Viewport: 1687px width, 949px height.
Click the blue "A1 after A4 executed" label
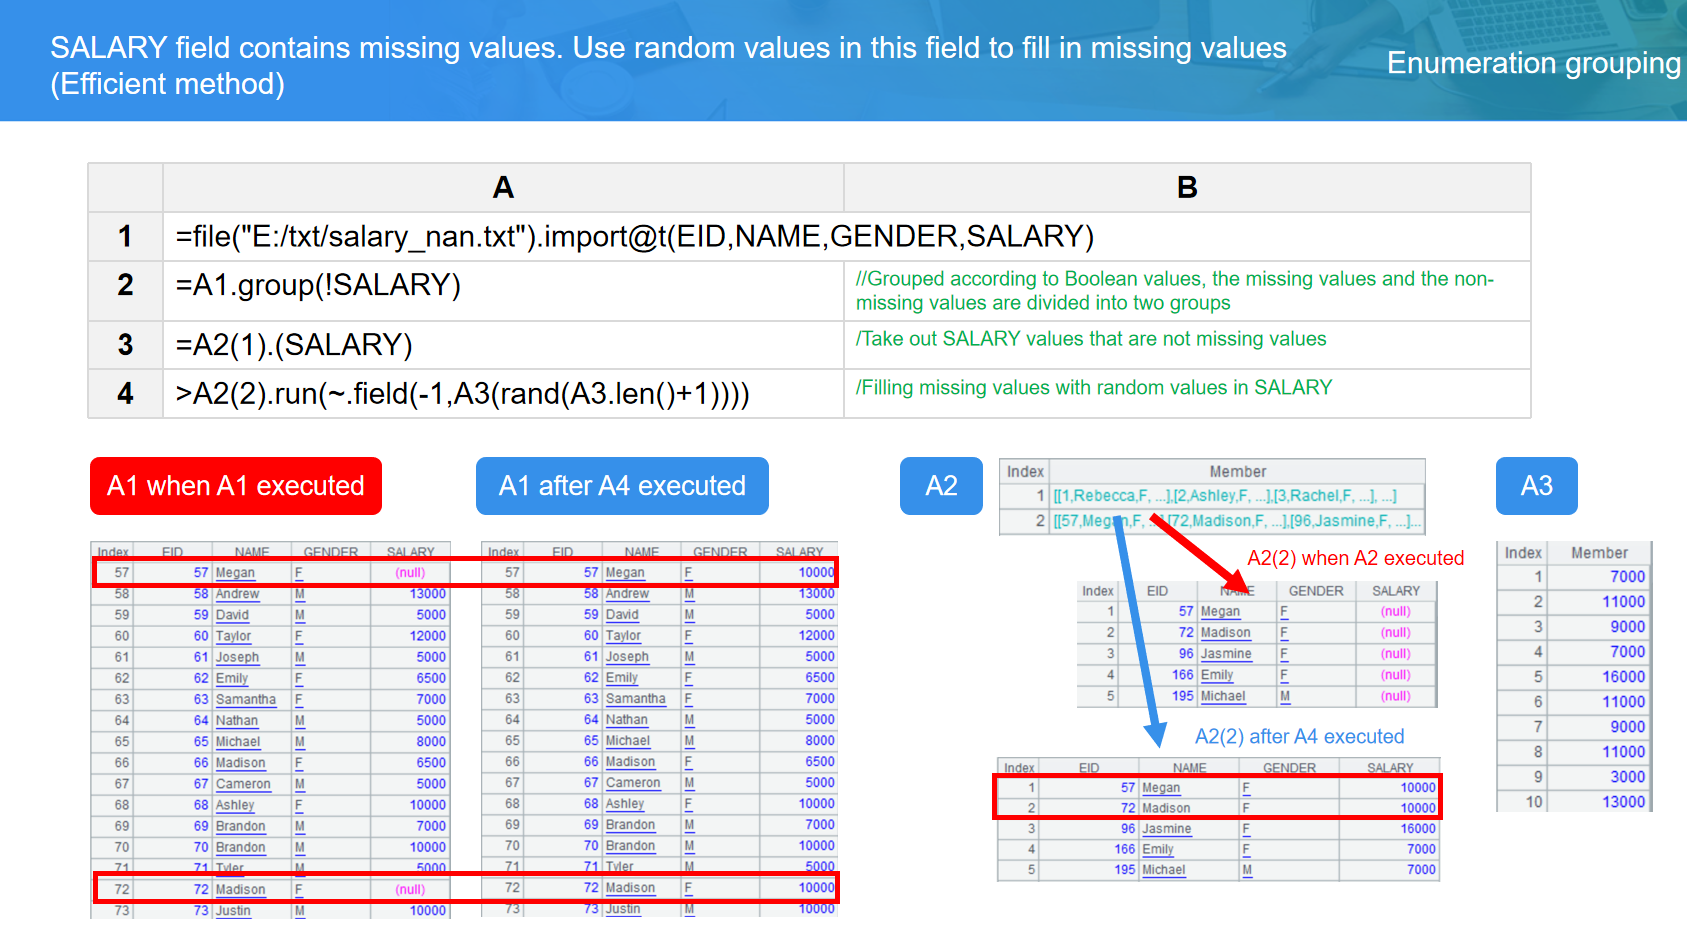pos(622,486)
